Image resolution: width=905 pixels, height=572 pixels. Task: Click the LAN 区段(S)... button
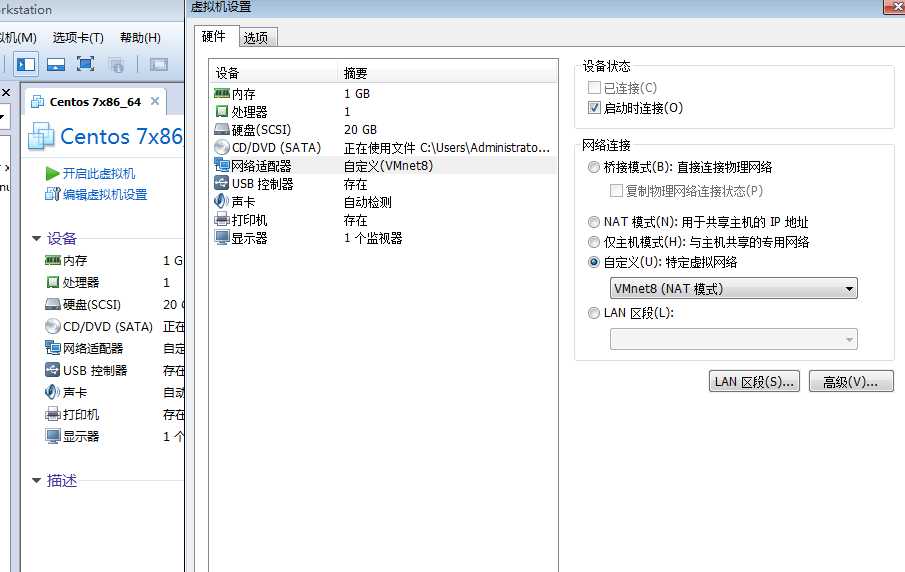(754, 382)
